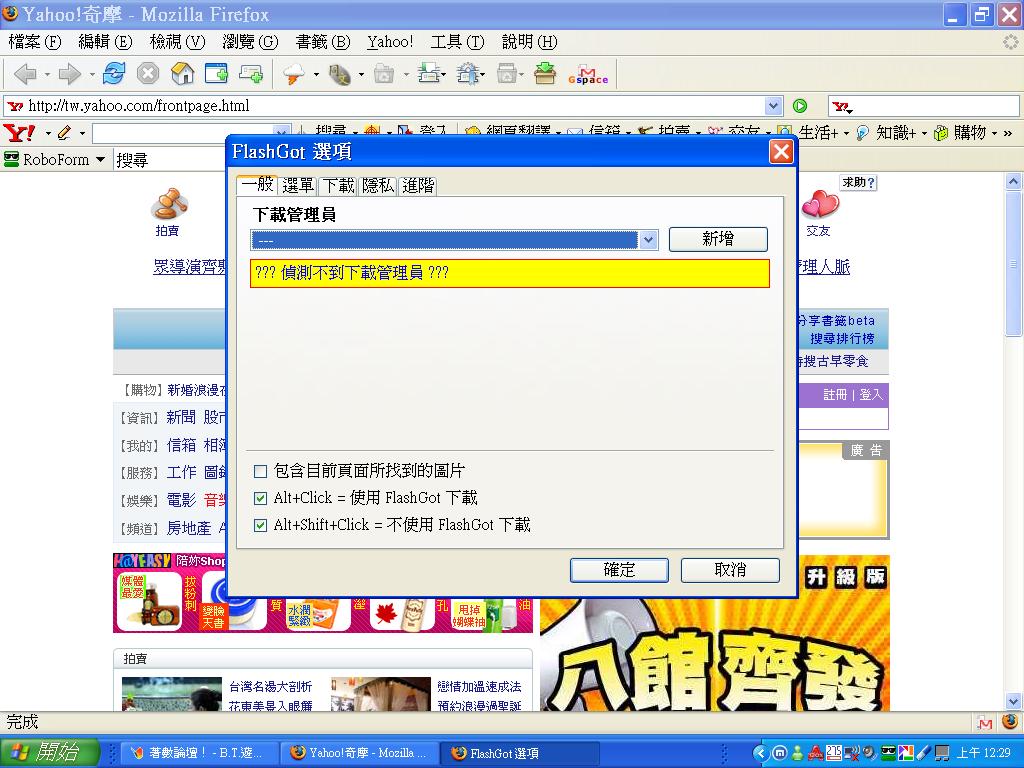Open the Back button history dropdown arrow
Image resolution: width=1024 pixels, height=768 pixels.
[x=47, y=74]
